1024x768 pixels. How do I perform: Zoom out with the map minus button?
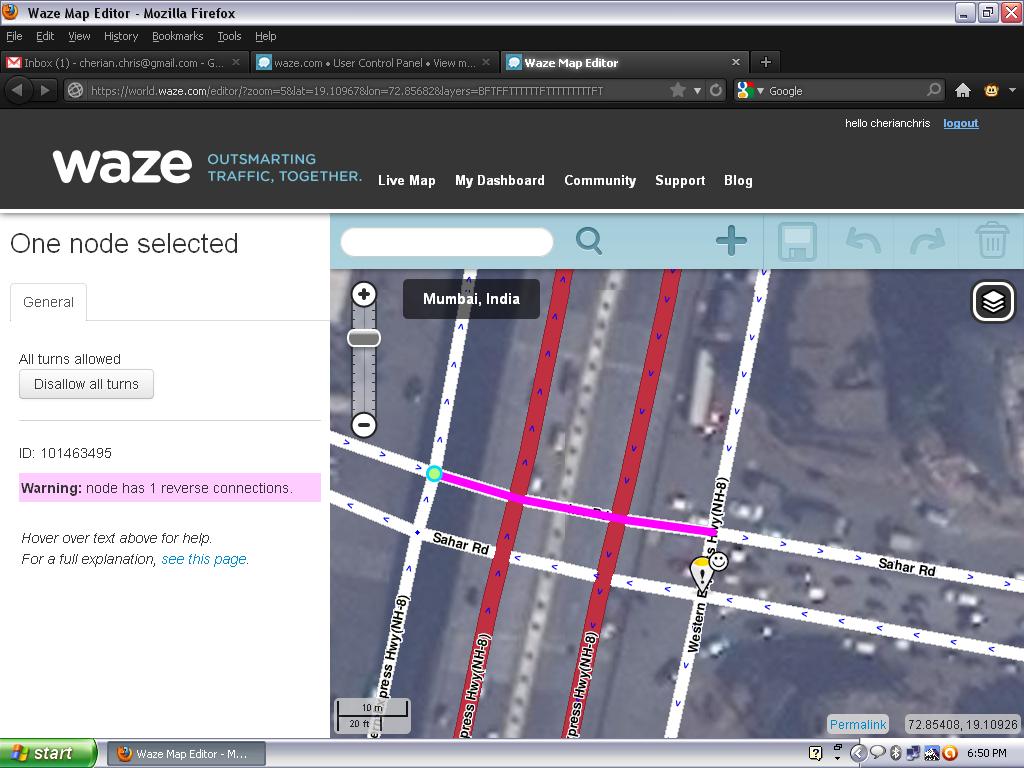[x=364, y=425]
